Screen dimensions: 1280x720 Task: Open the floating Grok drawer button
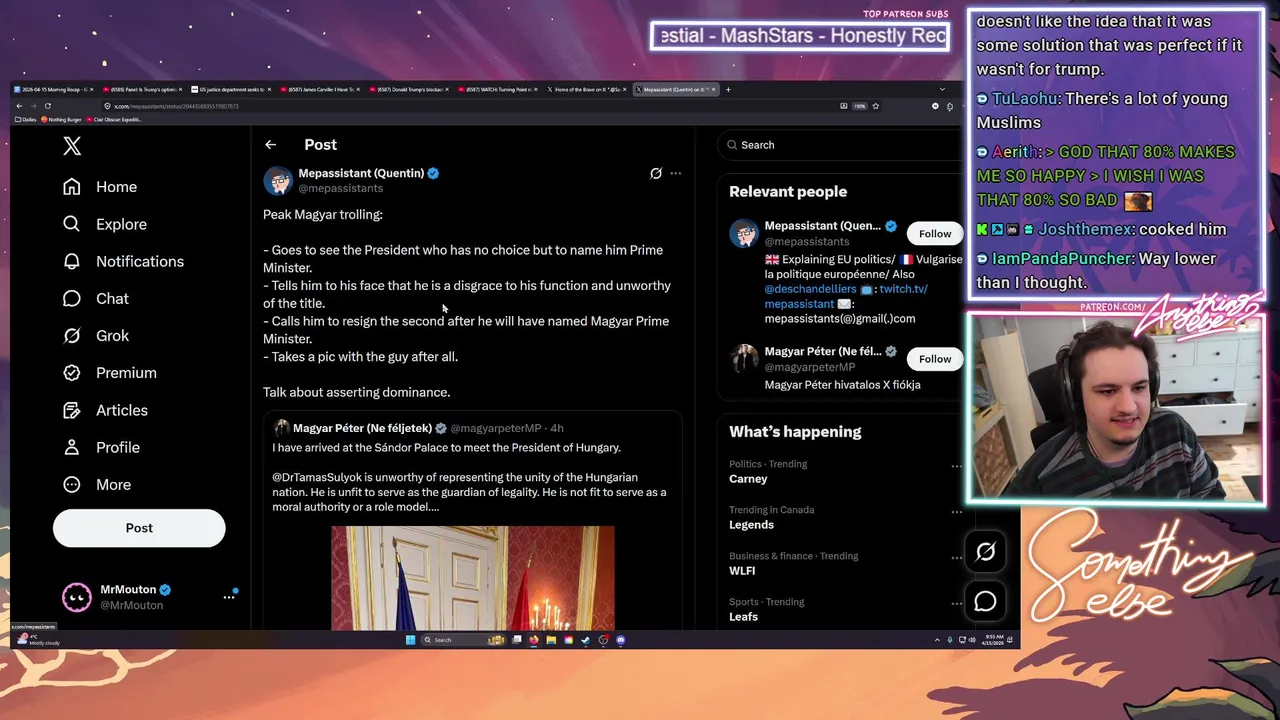986,551
